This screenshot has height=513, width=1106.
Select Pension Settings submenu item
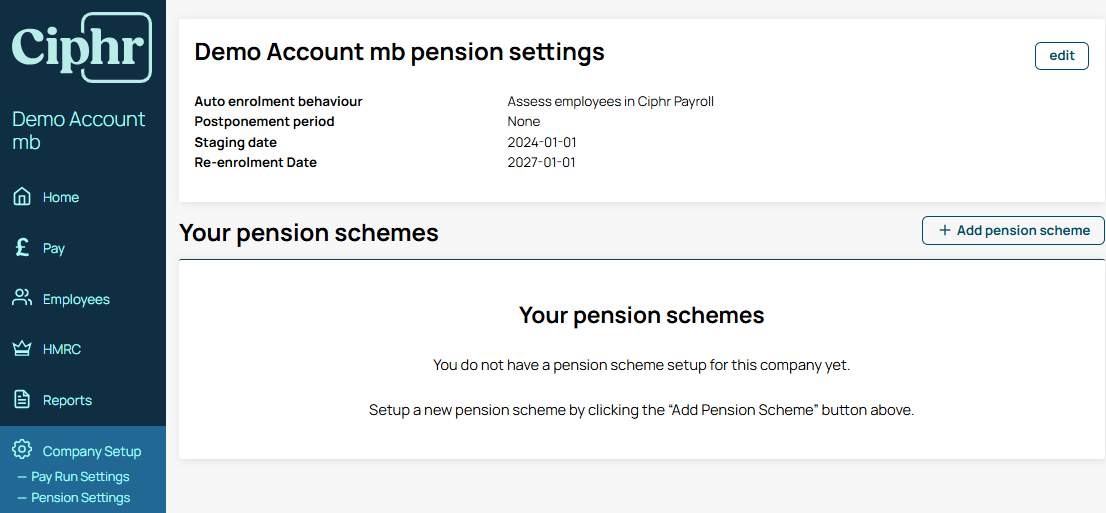pos(80,497)
